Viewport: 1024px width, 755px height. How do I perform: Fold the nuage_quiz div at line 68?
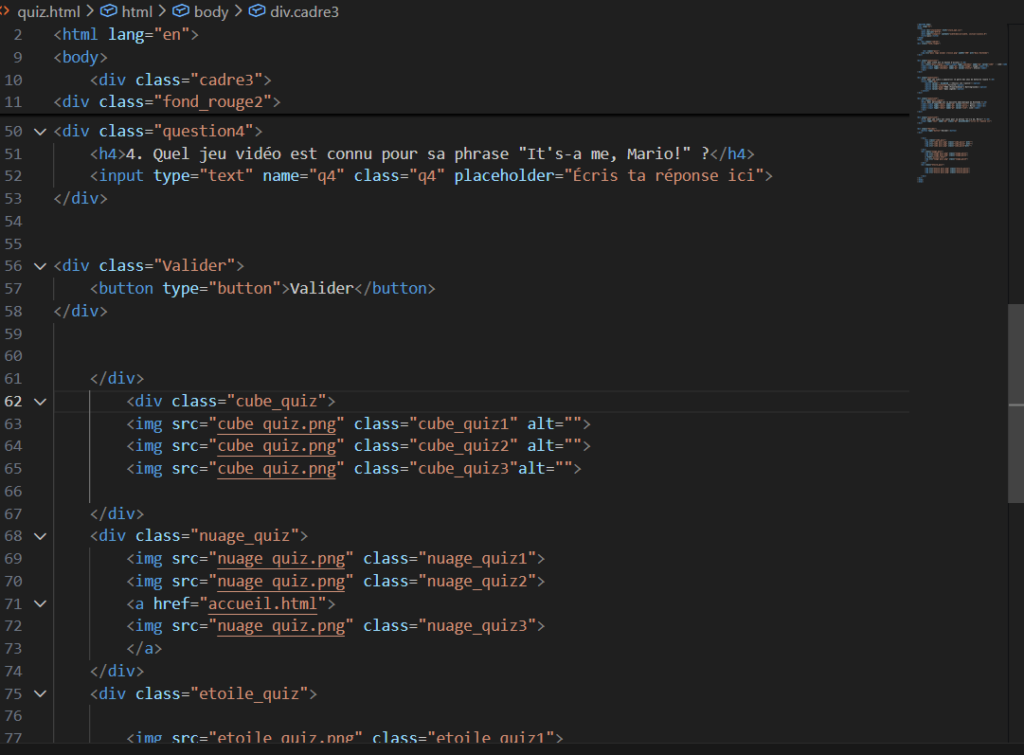[x=40, y=536]
